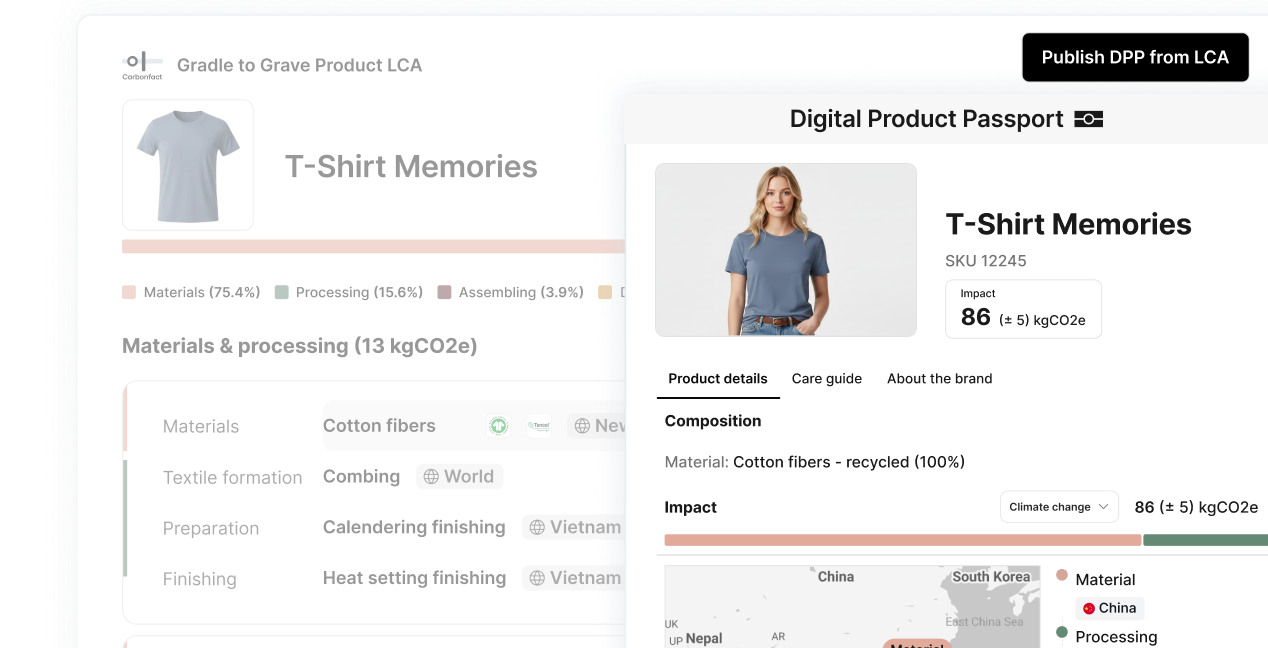This screenshot has height=648, width=1268.
Task: Click the green Processing segment of impact bar
Action: (x=1204, y=540)
